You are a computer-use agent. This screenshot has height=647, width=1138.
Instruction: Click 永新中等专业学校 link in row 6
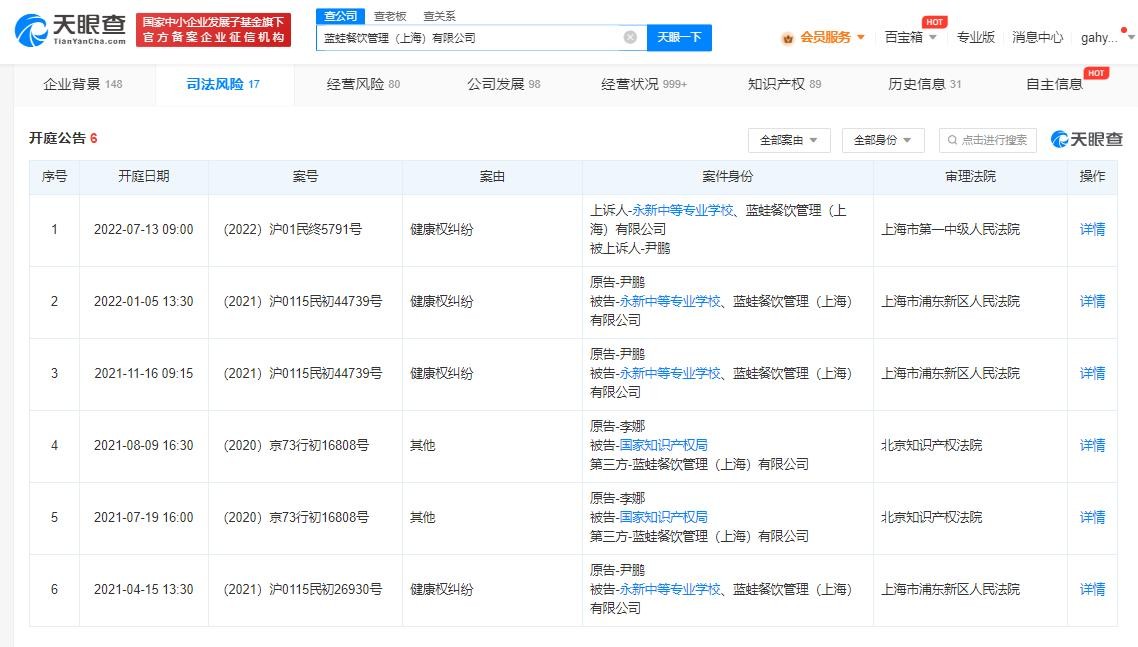[x=670, y=589]
